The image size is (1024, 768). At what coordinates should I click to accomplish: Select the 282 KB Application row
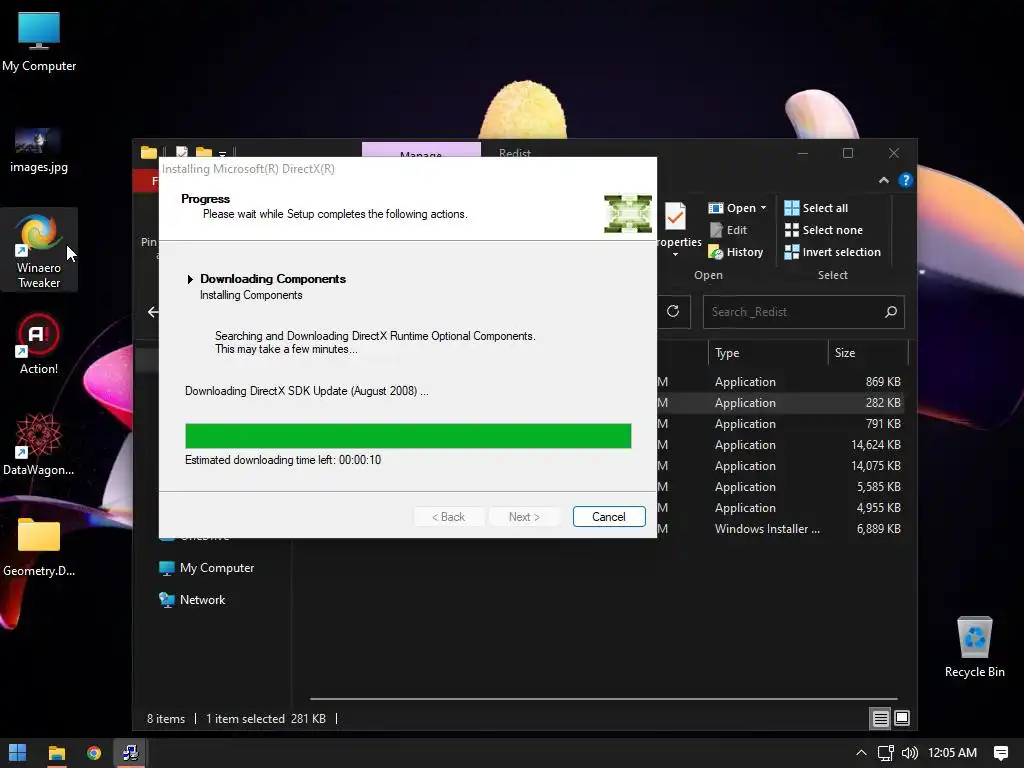782,402
